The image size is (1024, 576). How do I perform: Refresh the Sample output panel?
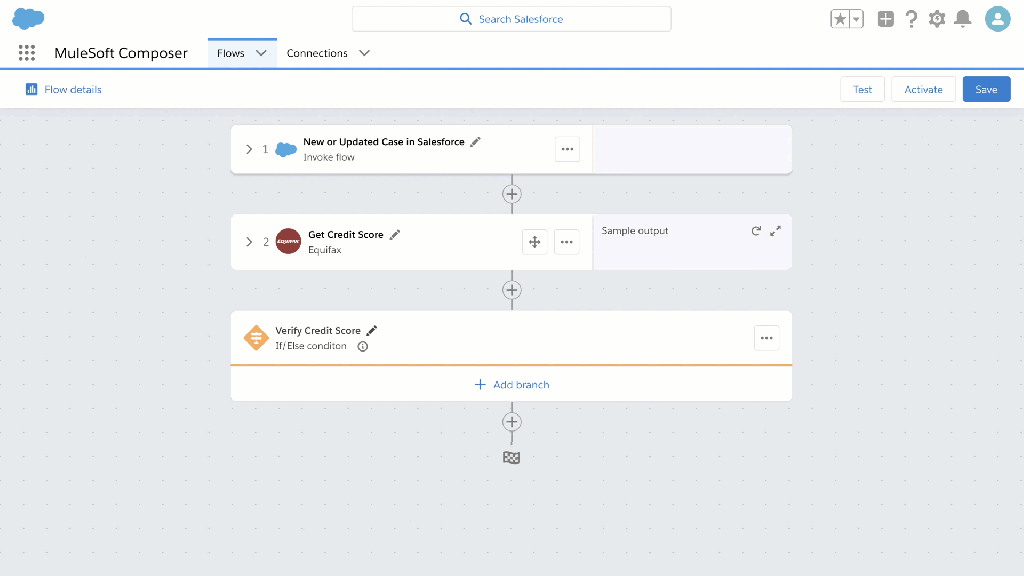point(756,231)
